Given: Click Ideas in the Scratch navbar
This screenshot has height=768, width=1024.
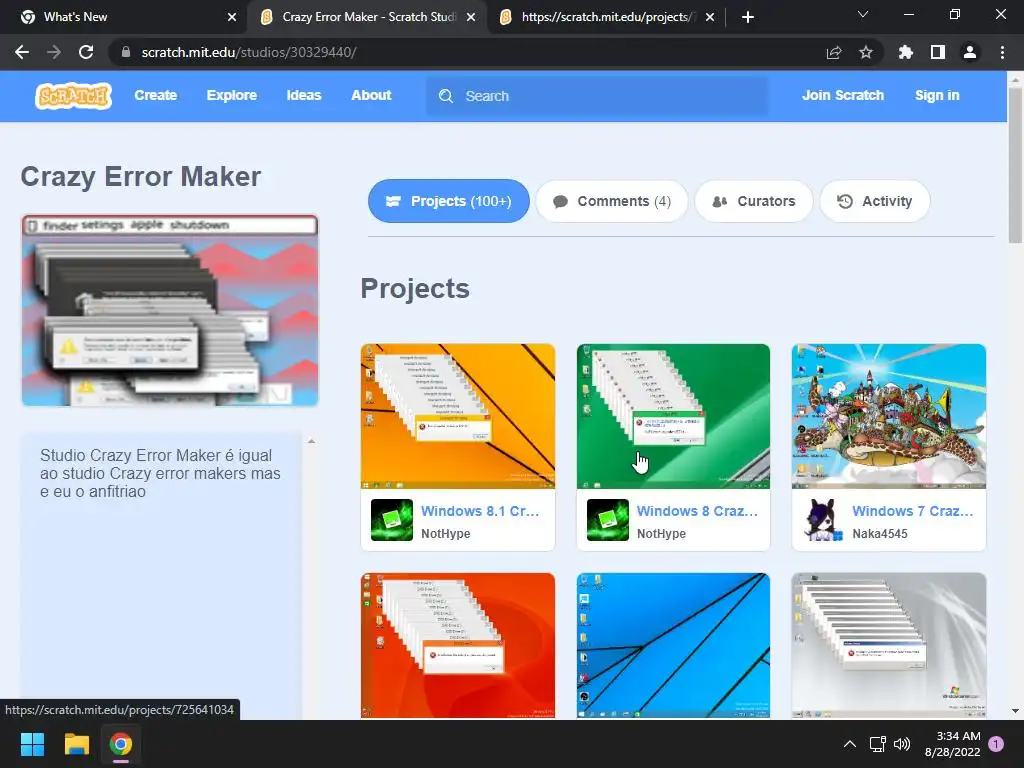Looking at the screenshot, I should [304, 95].
